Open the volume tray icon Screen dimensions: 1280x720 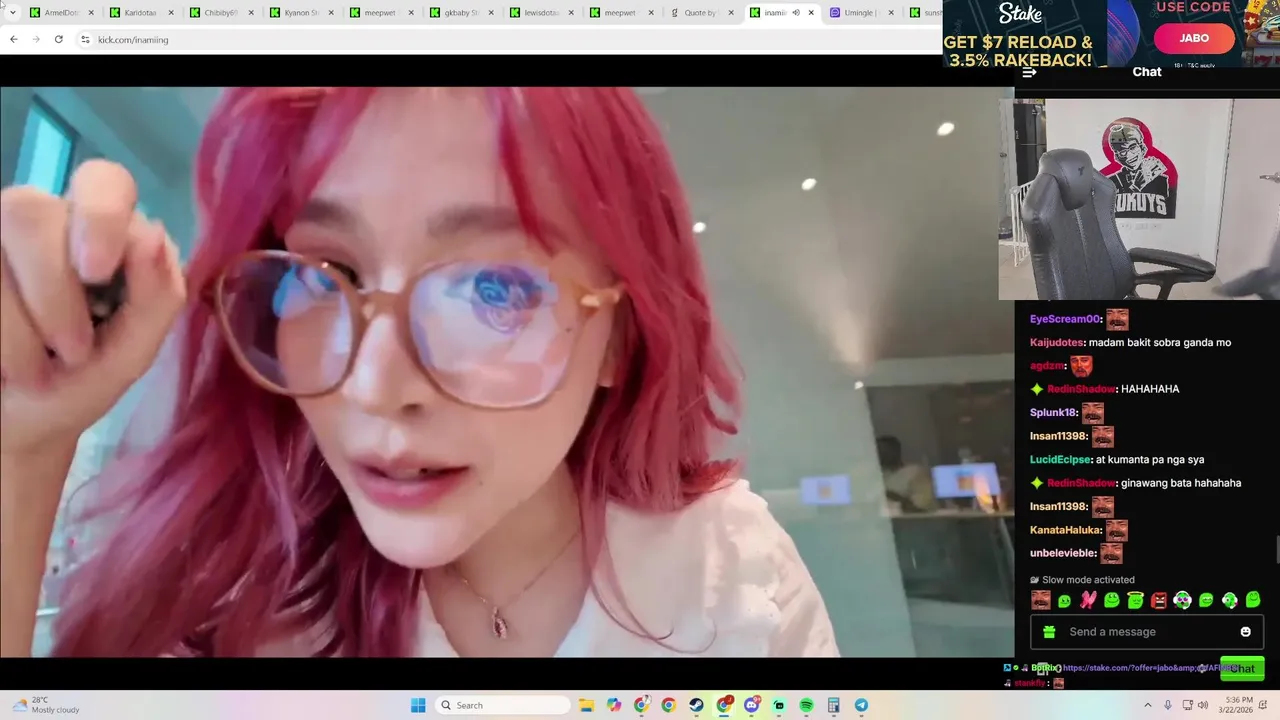coord(1203,705)
